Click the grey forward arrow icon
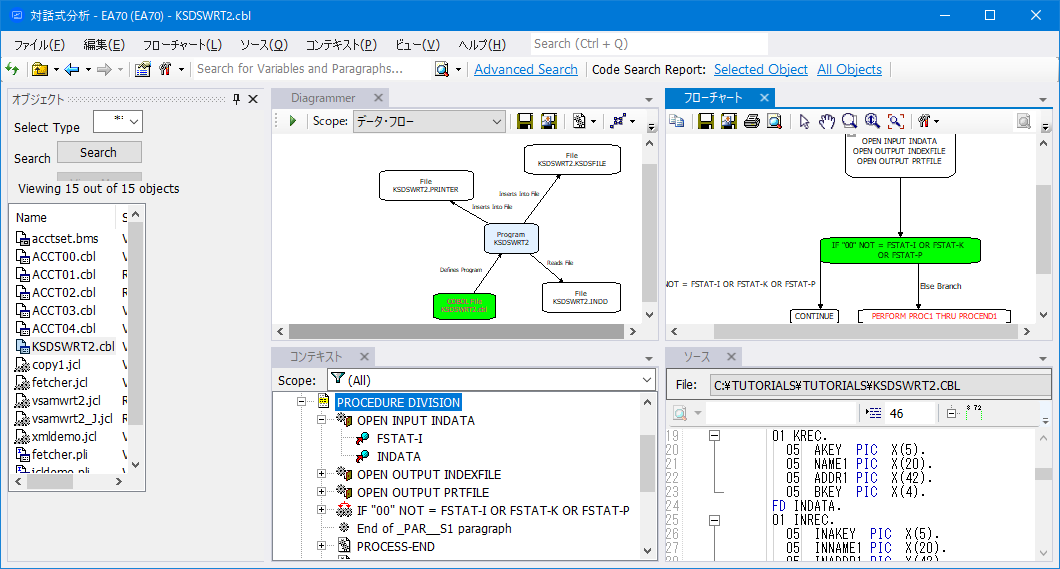Viewport: 1060px width, 569px height. pos(104,69)
